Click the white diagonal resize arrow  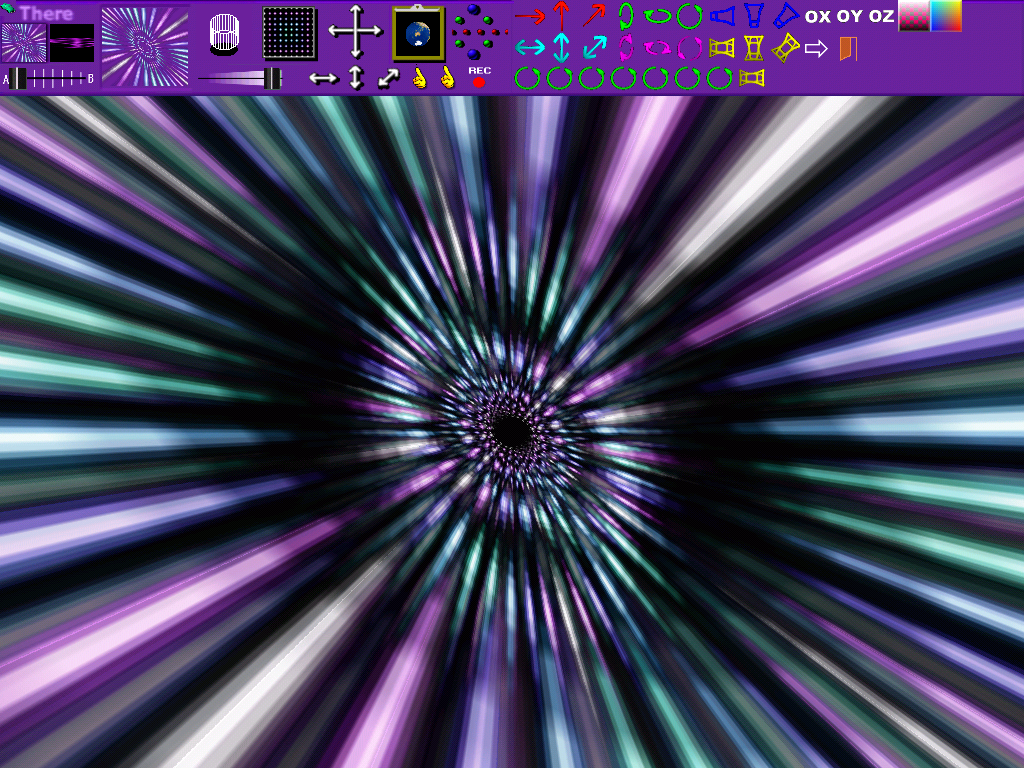coord(388,78)
